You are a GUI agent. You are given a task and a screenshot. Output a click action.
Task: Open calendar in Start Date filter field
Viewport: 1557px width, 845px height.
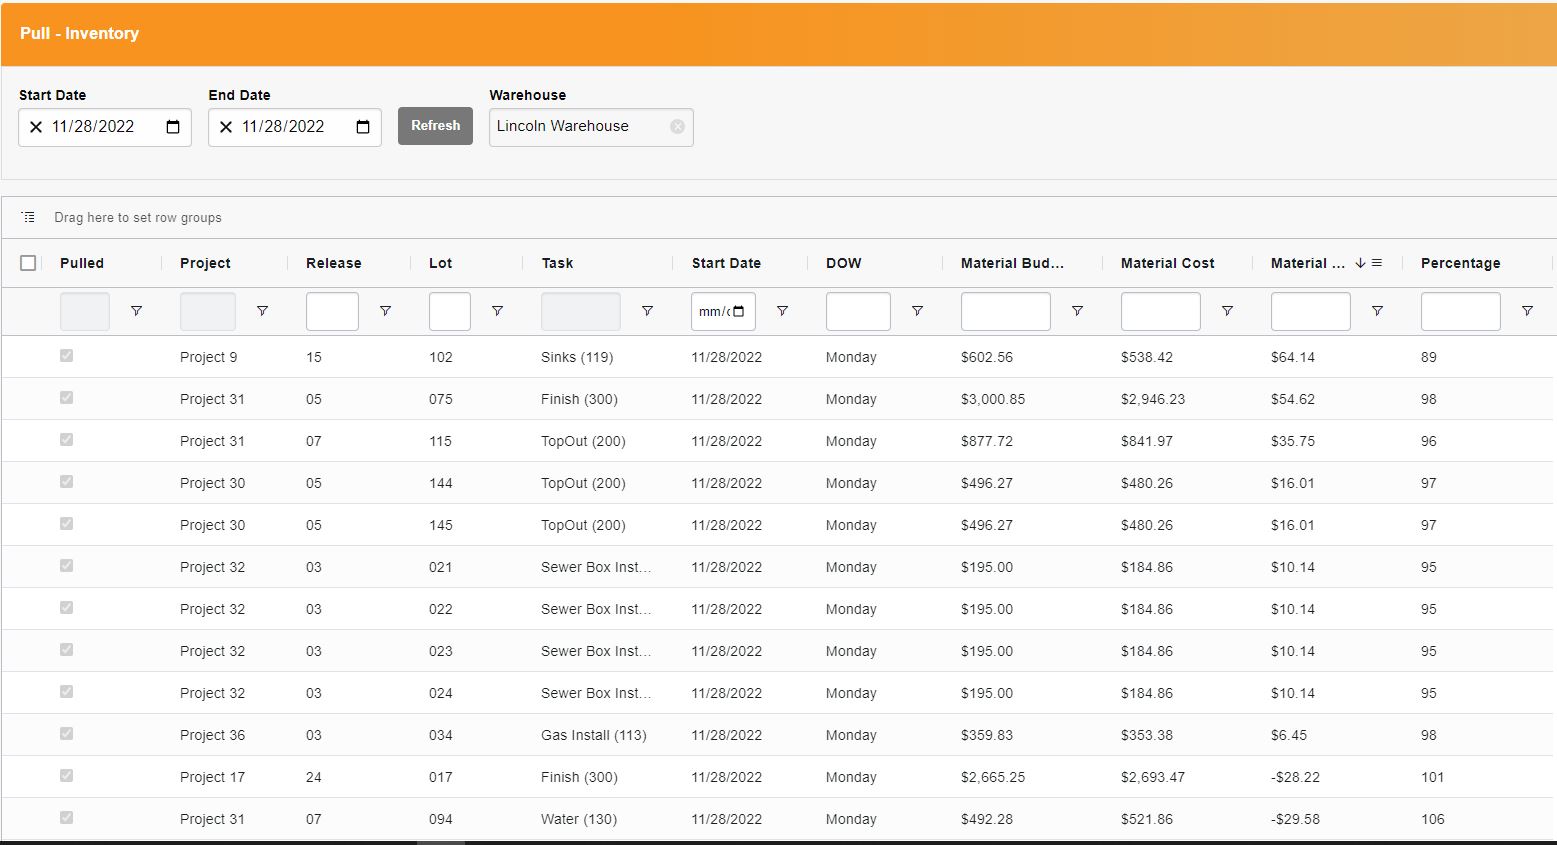(739, 311)
